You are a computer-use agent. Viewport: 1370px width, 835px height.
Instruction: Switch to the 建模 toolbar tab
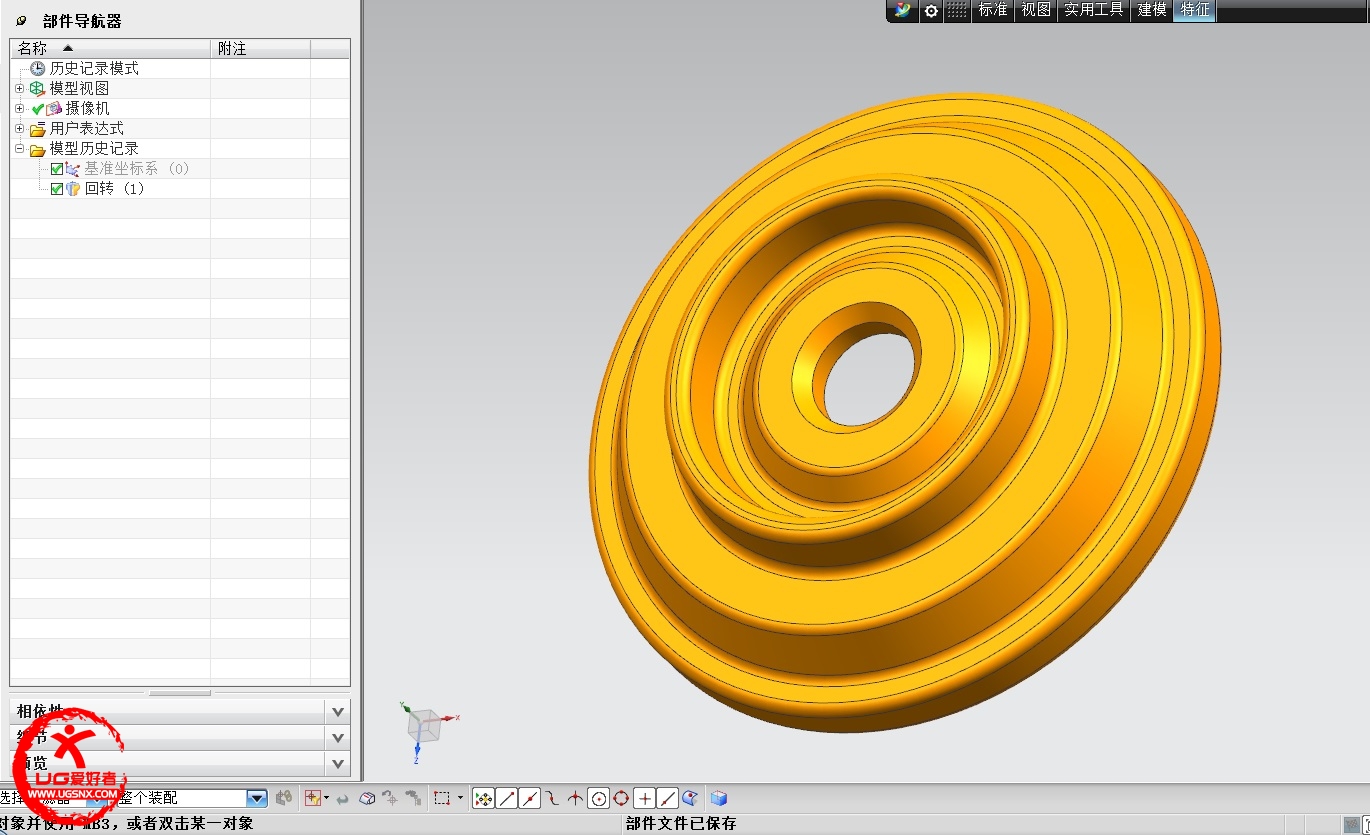click(1152, 10)
